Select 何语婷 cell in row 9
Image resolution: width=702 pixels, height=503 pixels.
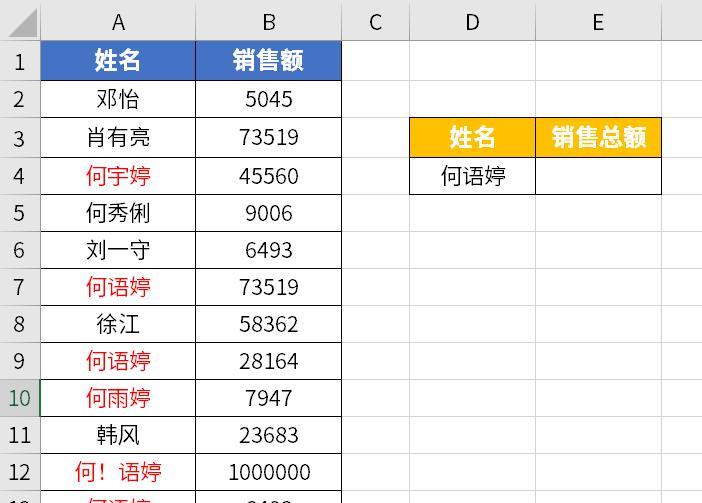point(118,361)
